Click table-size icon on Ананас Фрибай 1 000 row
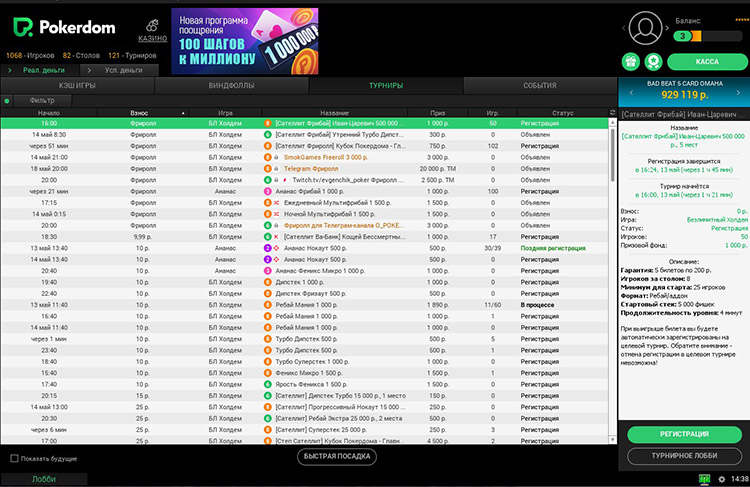Screen dimensions: 750x487 tap(268, 191)
